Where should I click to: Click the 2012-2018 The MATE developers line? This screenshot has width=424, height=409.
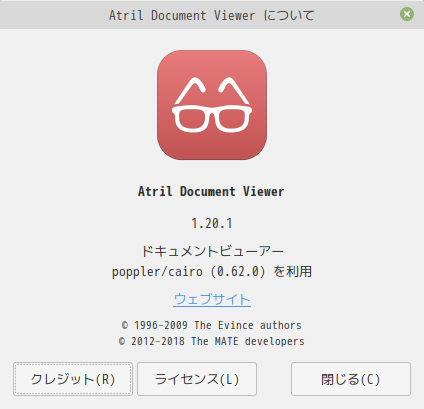pyautogui.click(x=212, y=341)
